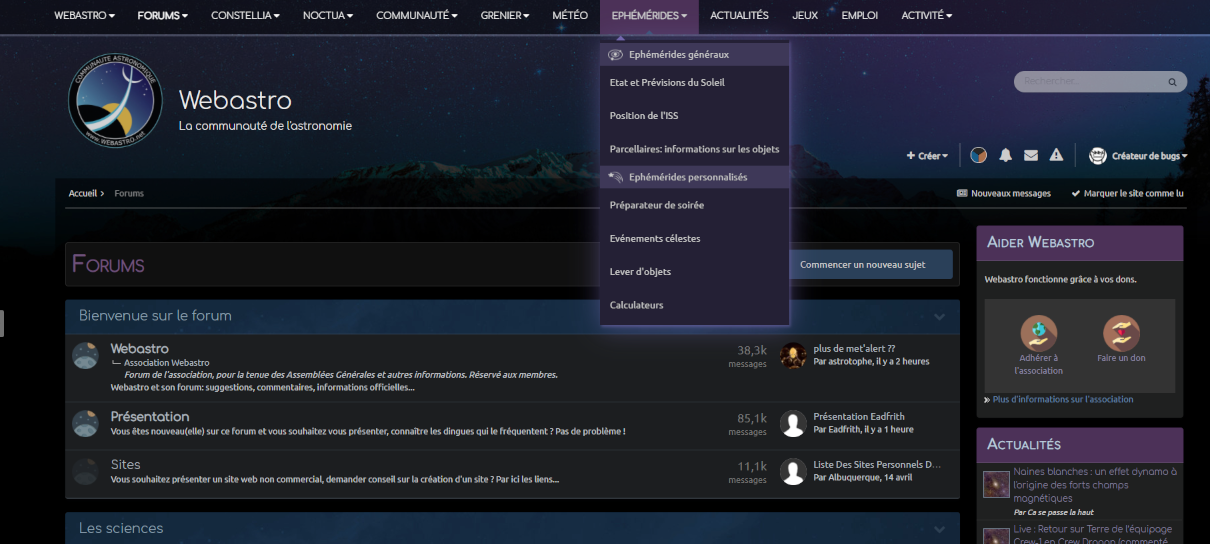
Task: Open astrotophe's avatar in Webastro row
Action: coord(793,355)
